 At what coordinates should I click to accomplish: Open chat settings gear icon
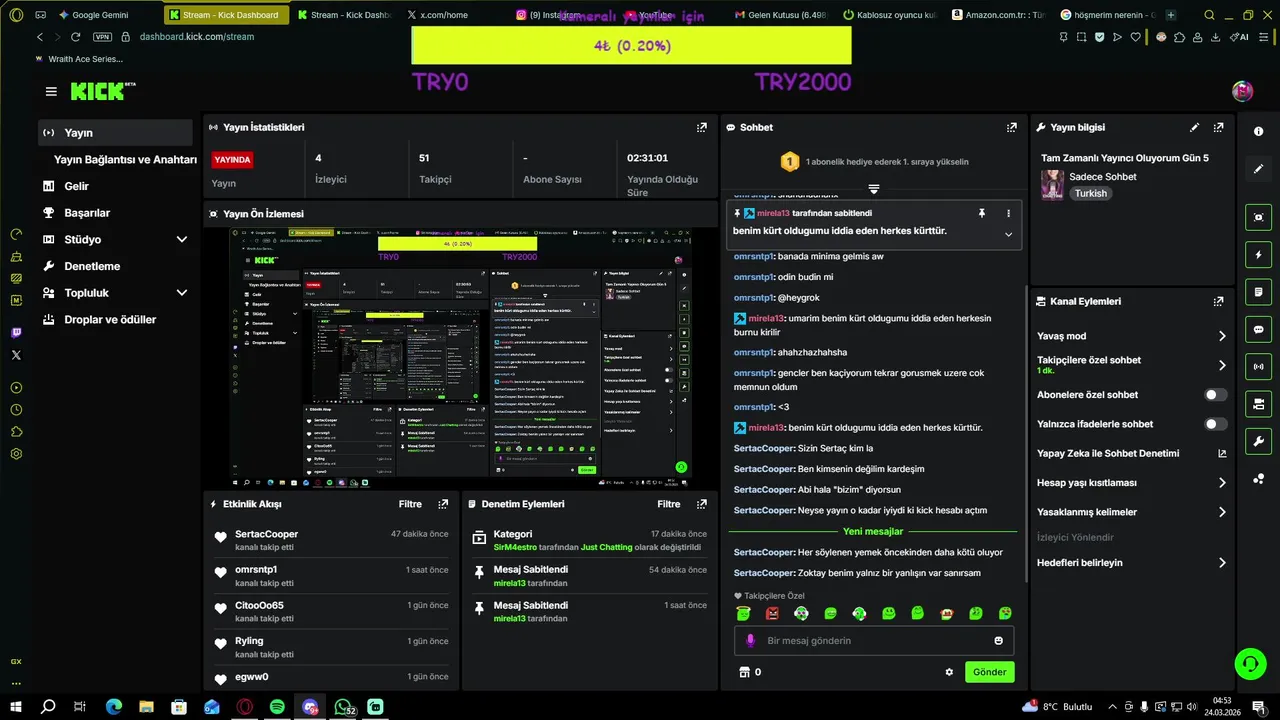click(949, 672)
